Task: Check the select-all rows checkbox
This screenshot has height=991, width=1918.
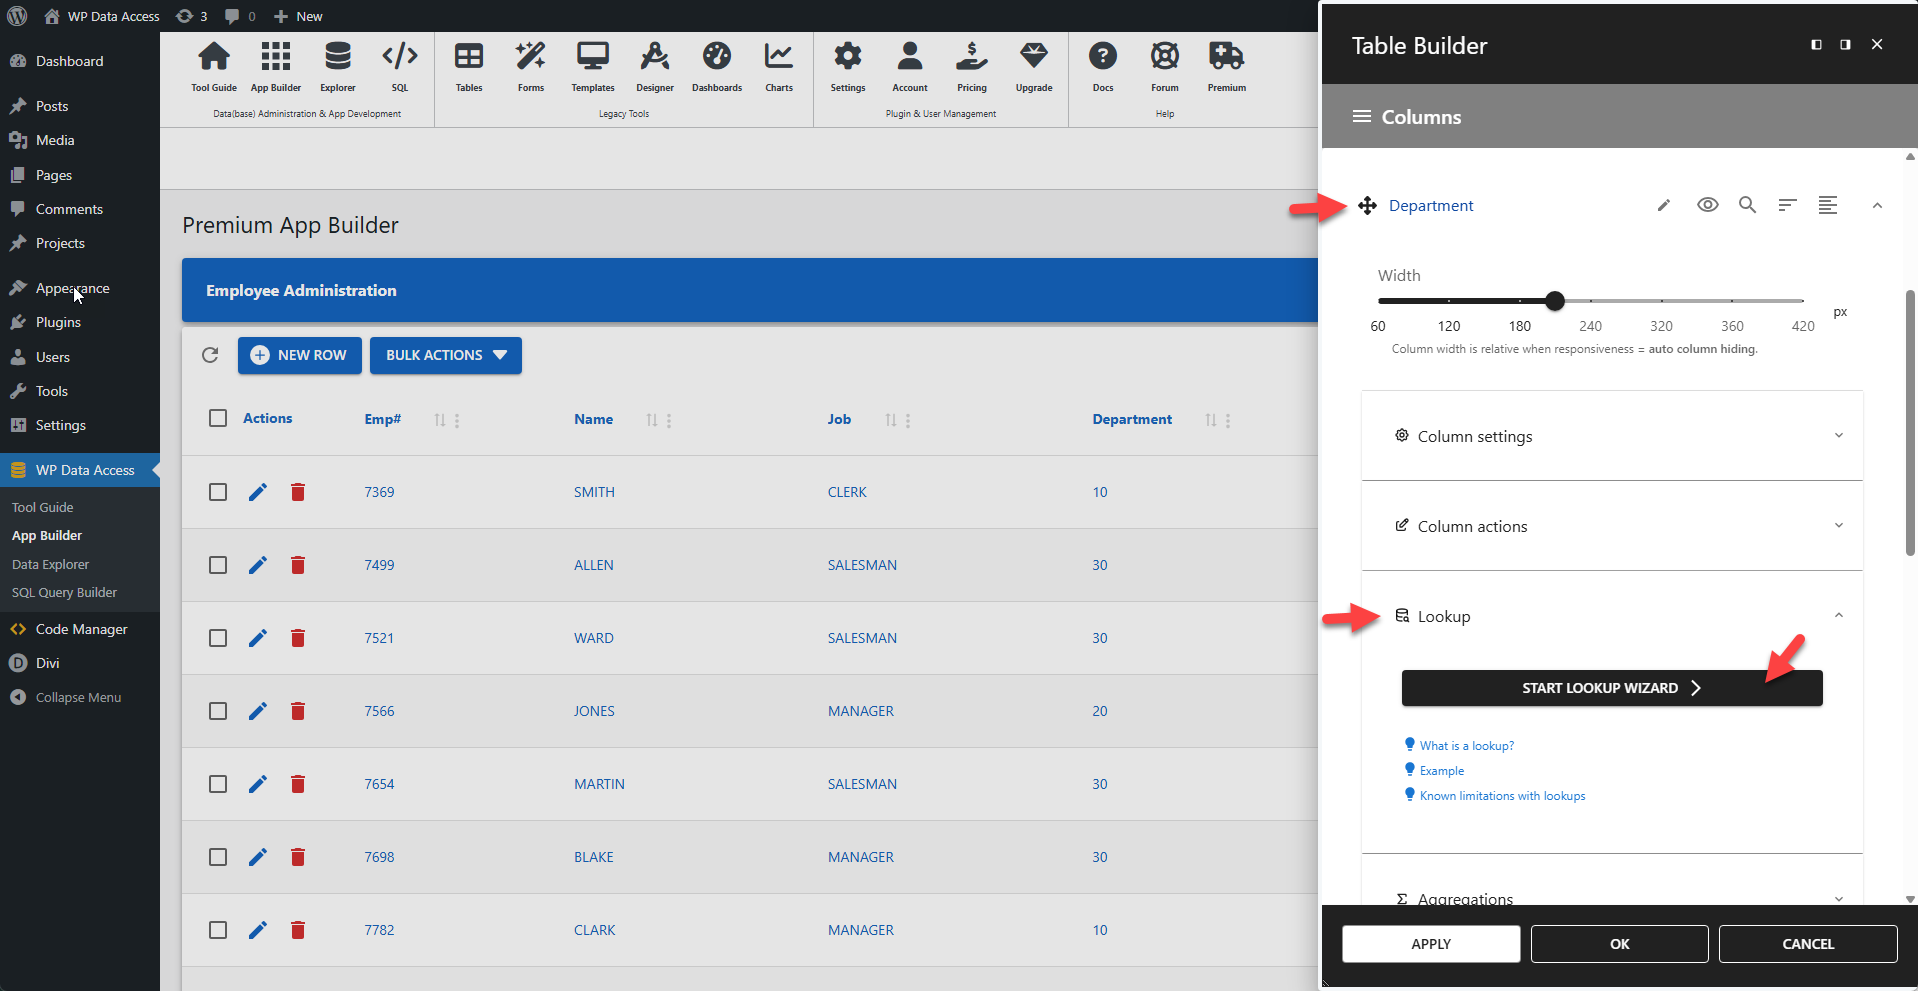Action: pos(217,418)
